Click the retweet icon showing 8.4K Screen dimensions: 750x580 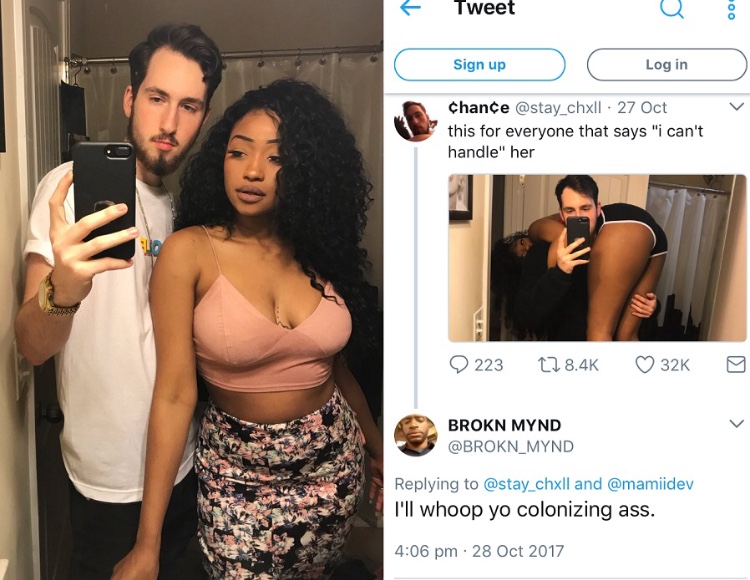click(547, 365)
